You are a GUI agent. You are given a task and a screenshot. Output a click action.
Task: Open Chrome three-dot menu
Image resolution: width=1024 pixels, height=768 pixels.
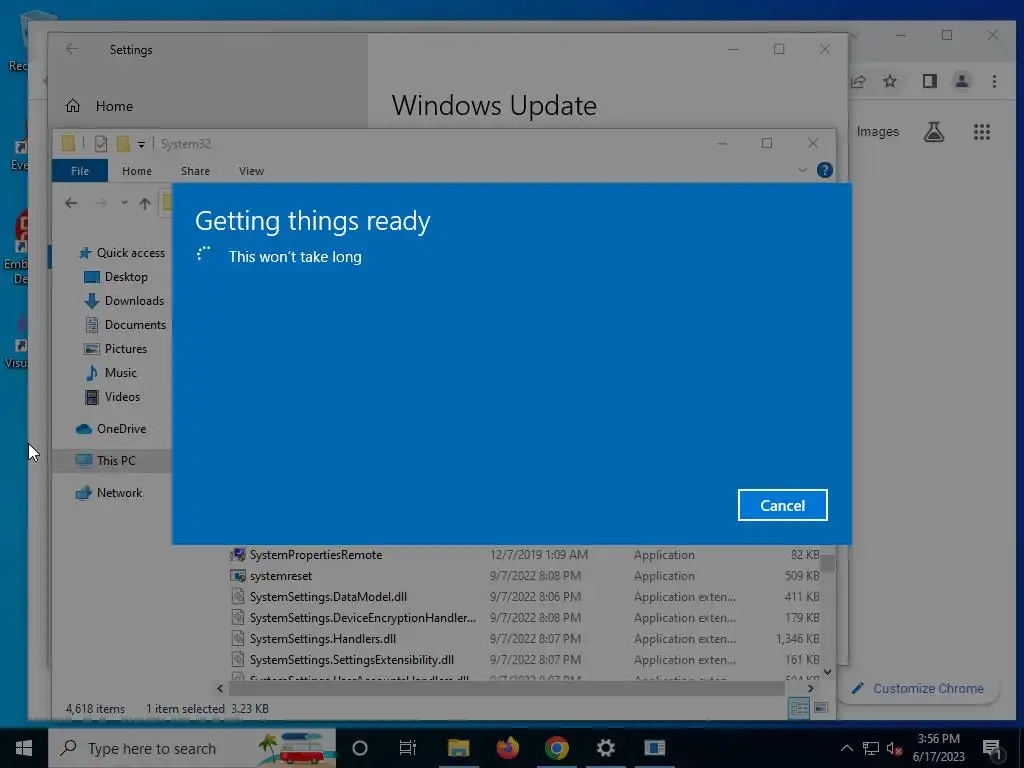[994, 81]
